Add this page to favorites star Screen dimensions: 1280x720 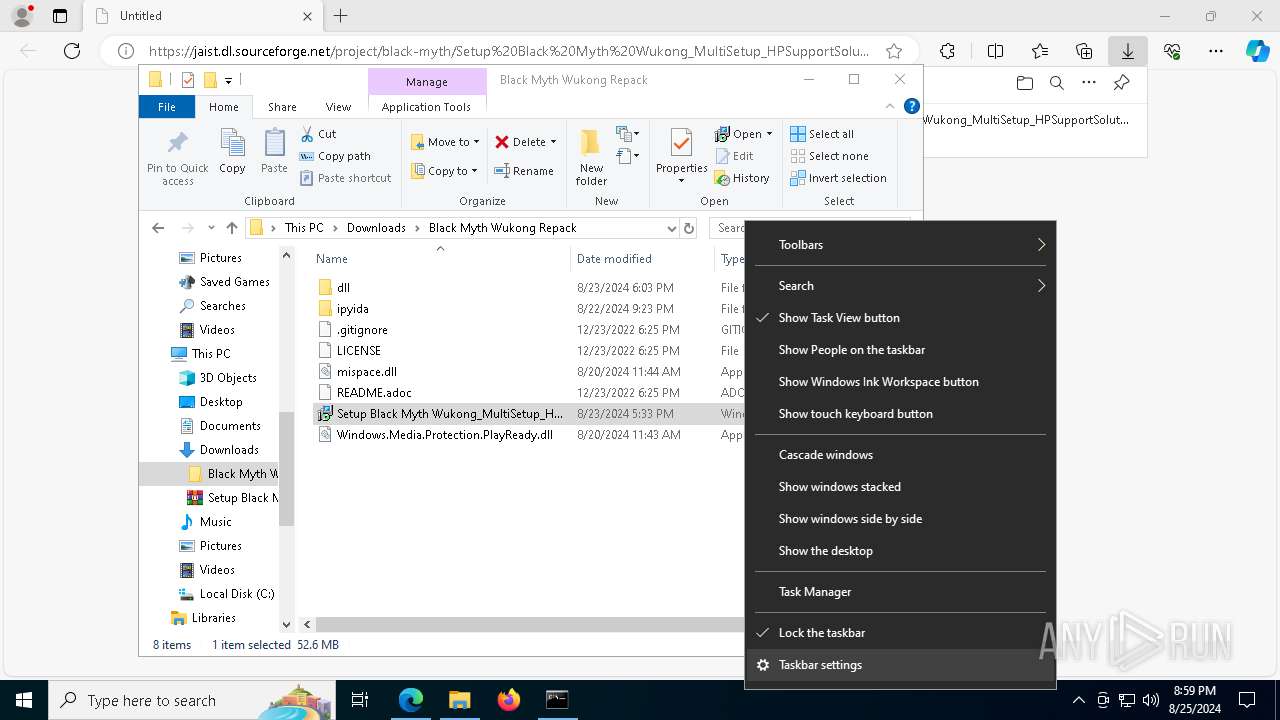[x=894, y=51]
